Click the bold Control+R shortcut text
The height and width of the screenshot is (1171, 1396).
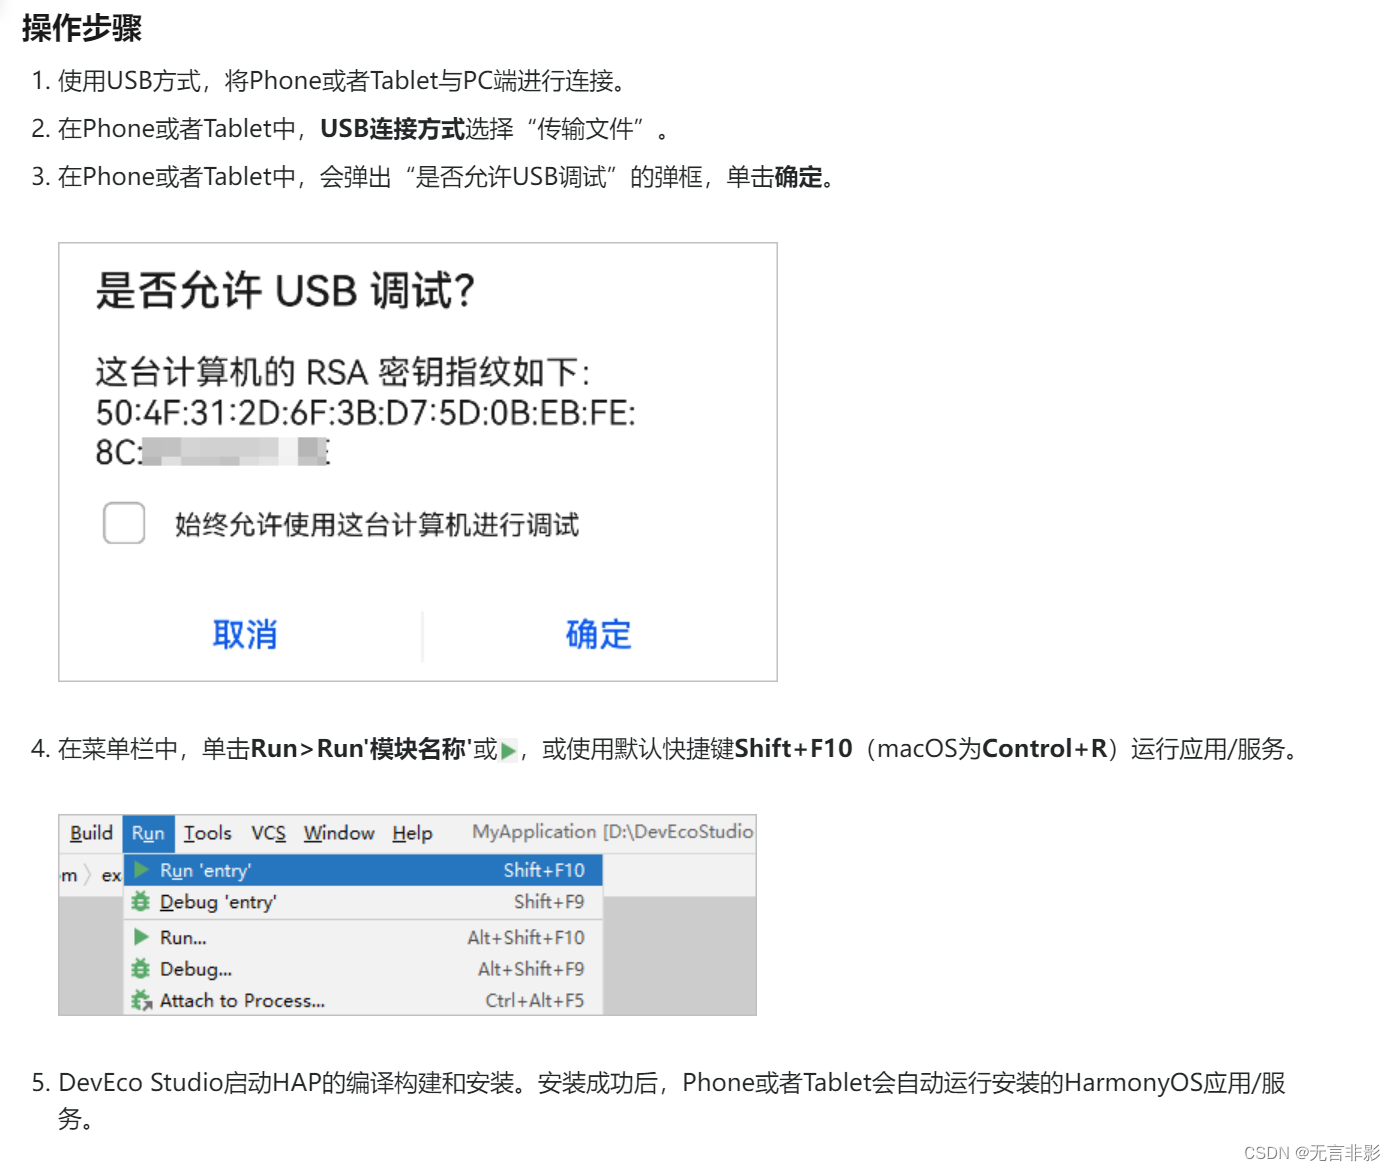click(1045, 749)
